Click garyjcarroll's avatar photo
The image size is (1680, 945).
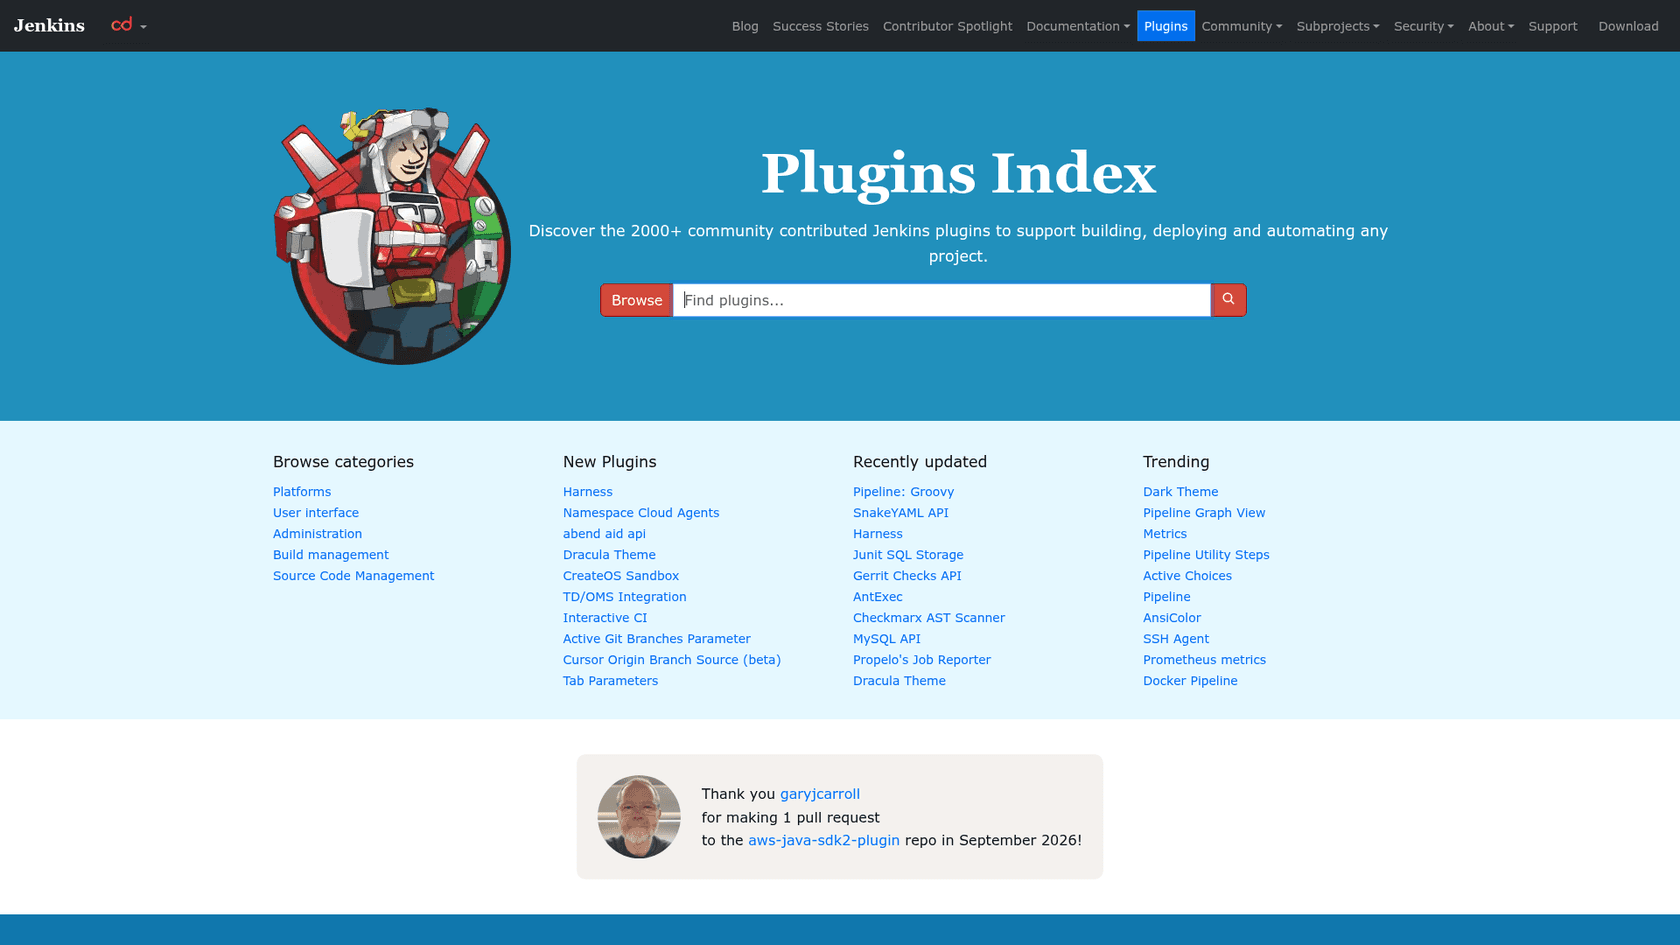coord(639,817)
